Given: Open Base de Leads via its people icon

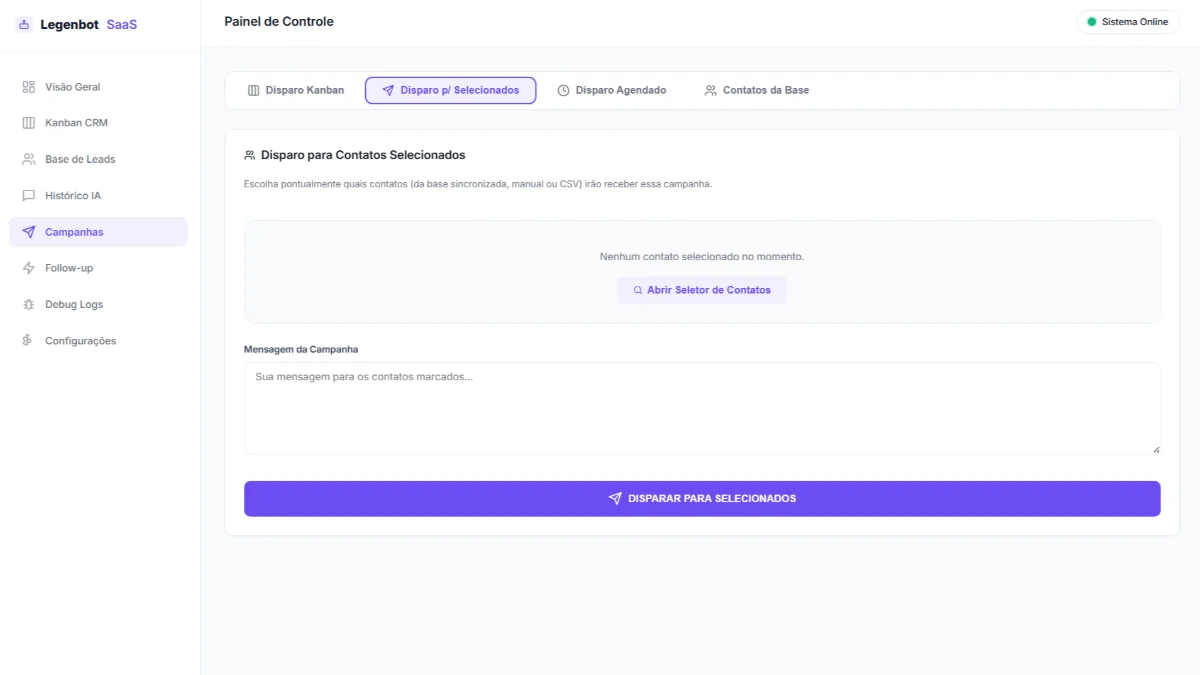Looking at the screenshot, I should point(29,159).
